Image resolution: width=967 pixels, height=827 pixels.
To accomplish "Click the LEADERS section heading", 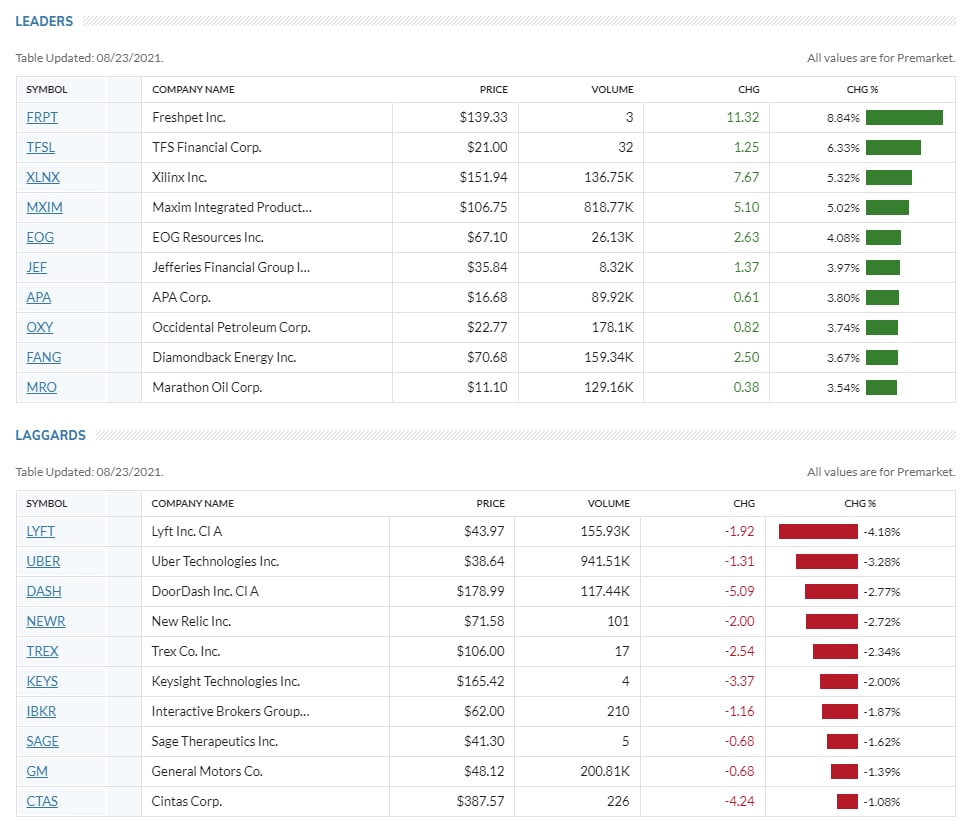I will (44, 21).
